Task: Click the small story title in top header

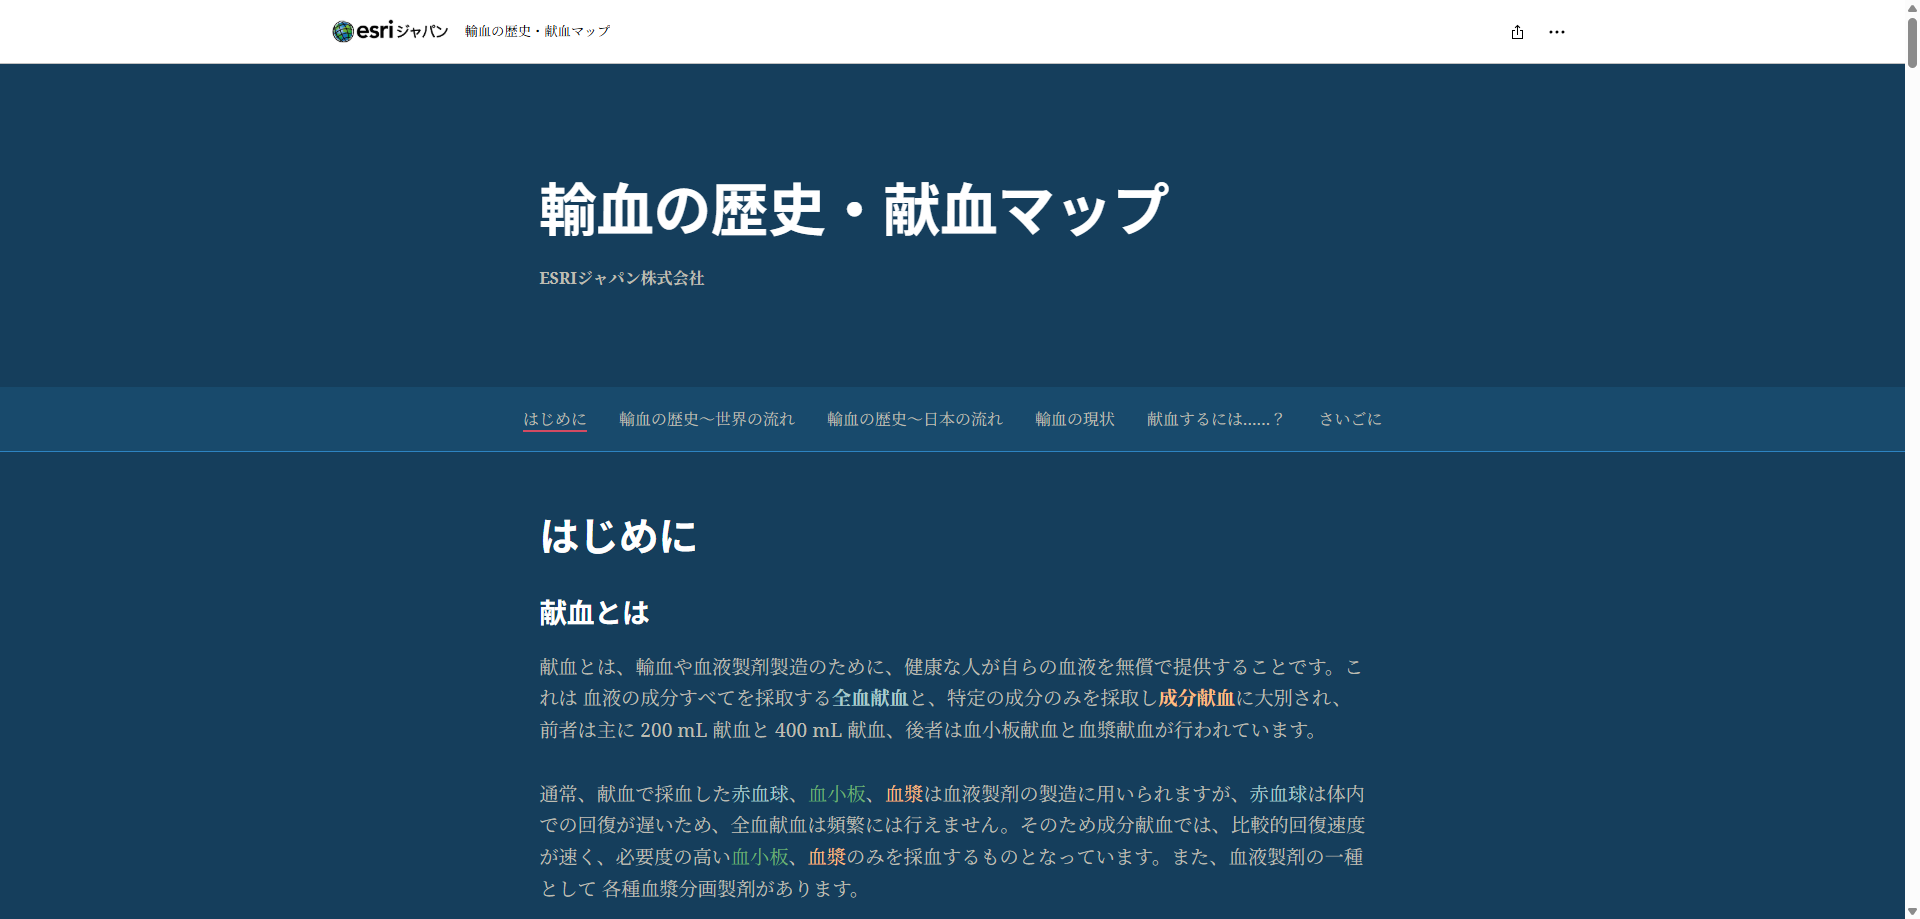Action: (x=537, y=32)
